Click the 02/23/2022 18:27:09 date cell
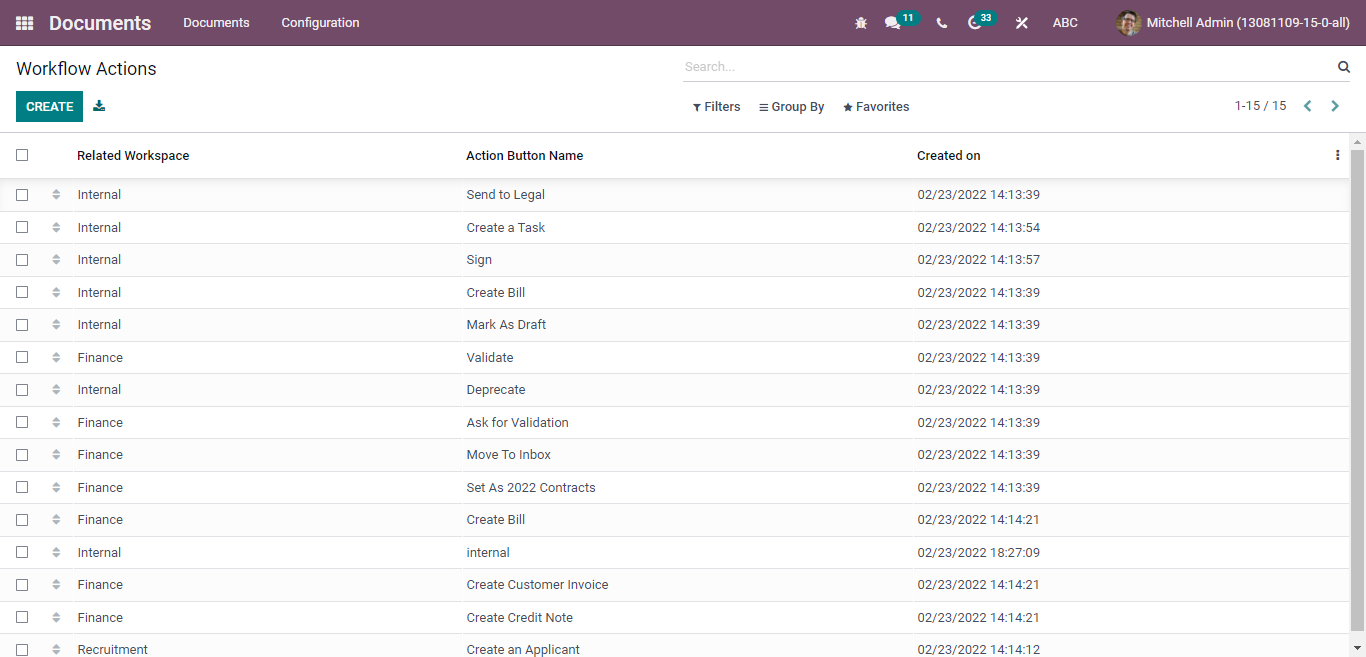 click(x=979, y=553)
